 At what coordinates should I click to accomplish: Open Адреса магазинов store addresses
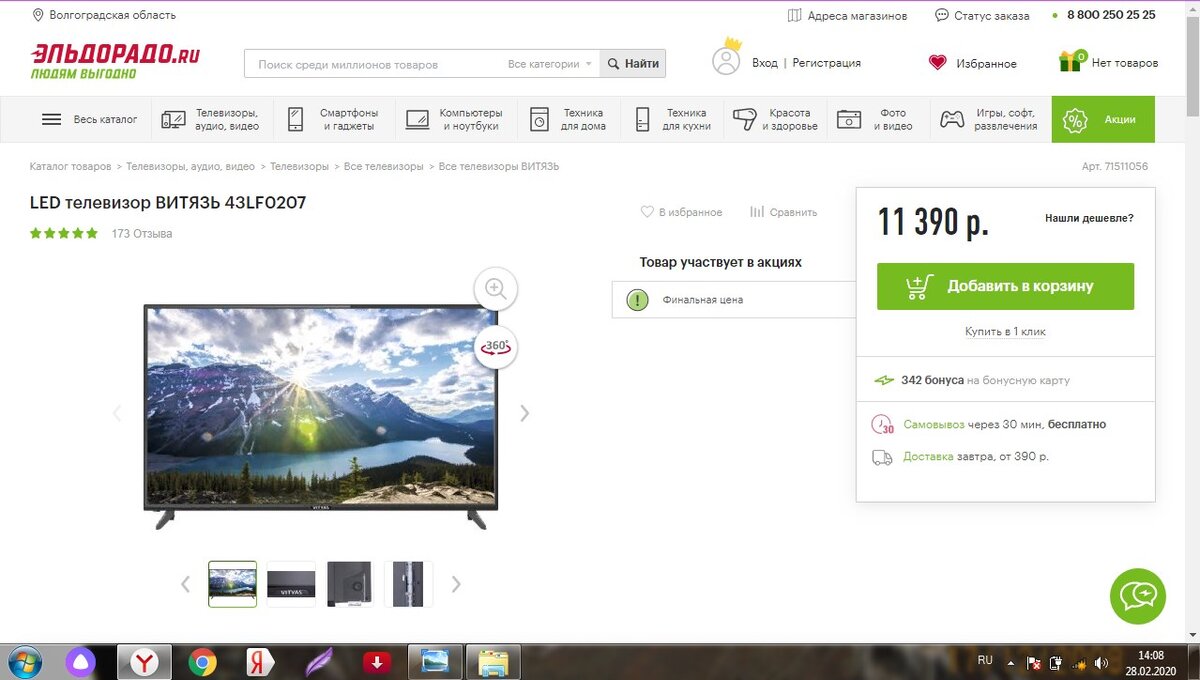pyautogui.click(x=847, y=15)
